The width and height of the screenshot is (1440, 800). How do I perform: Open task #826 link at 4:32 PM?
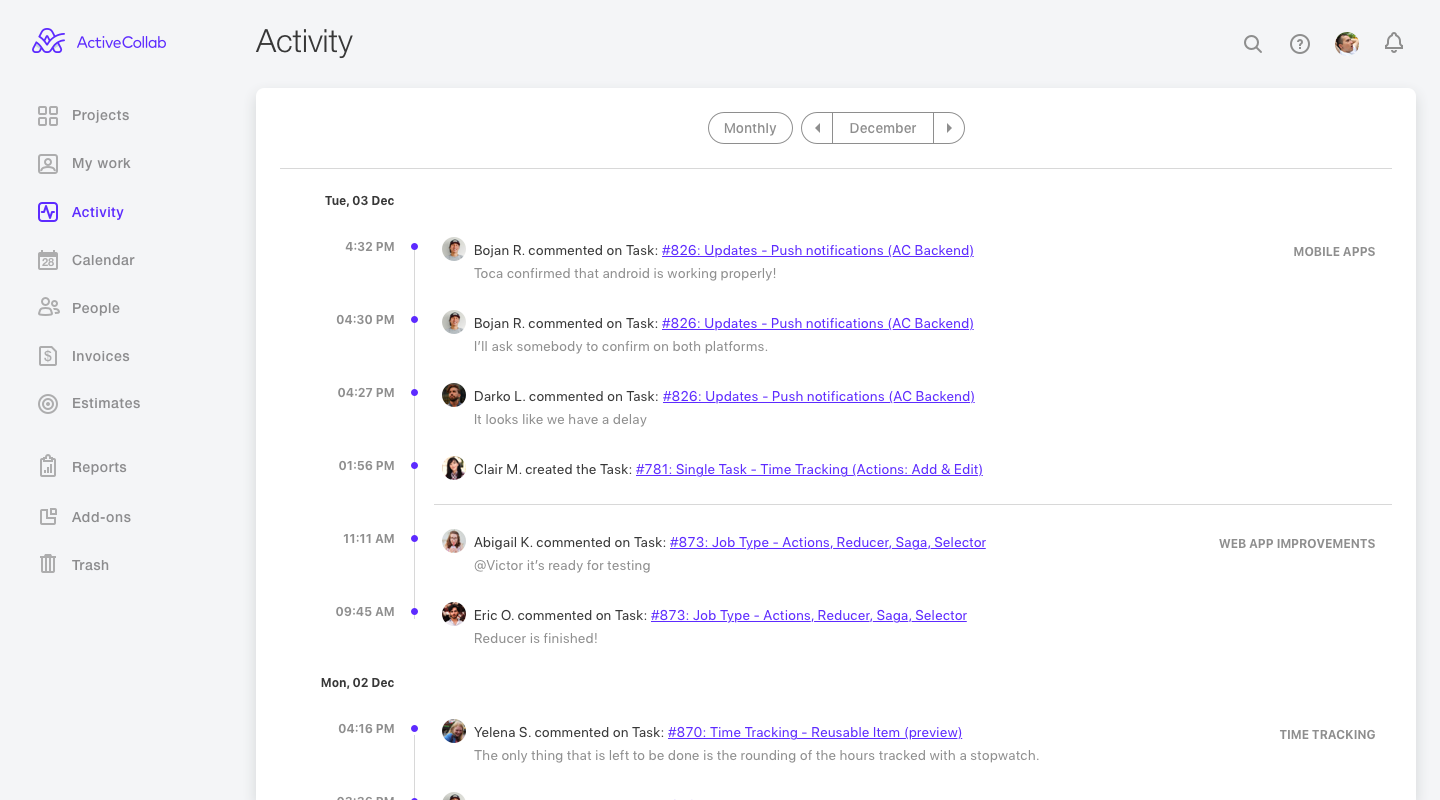coord(818,250)
